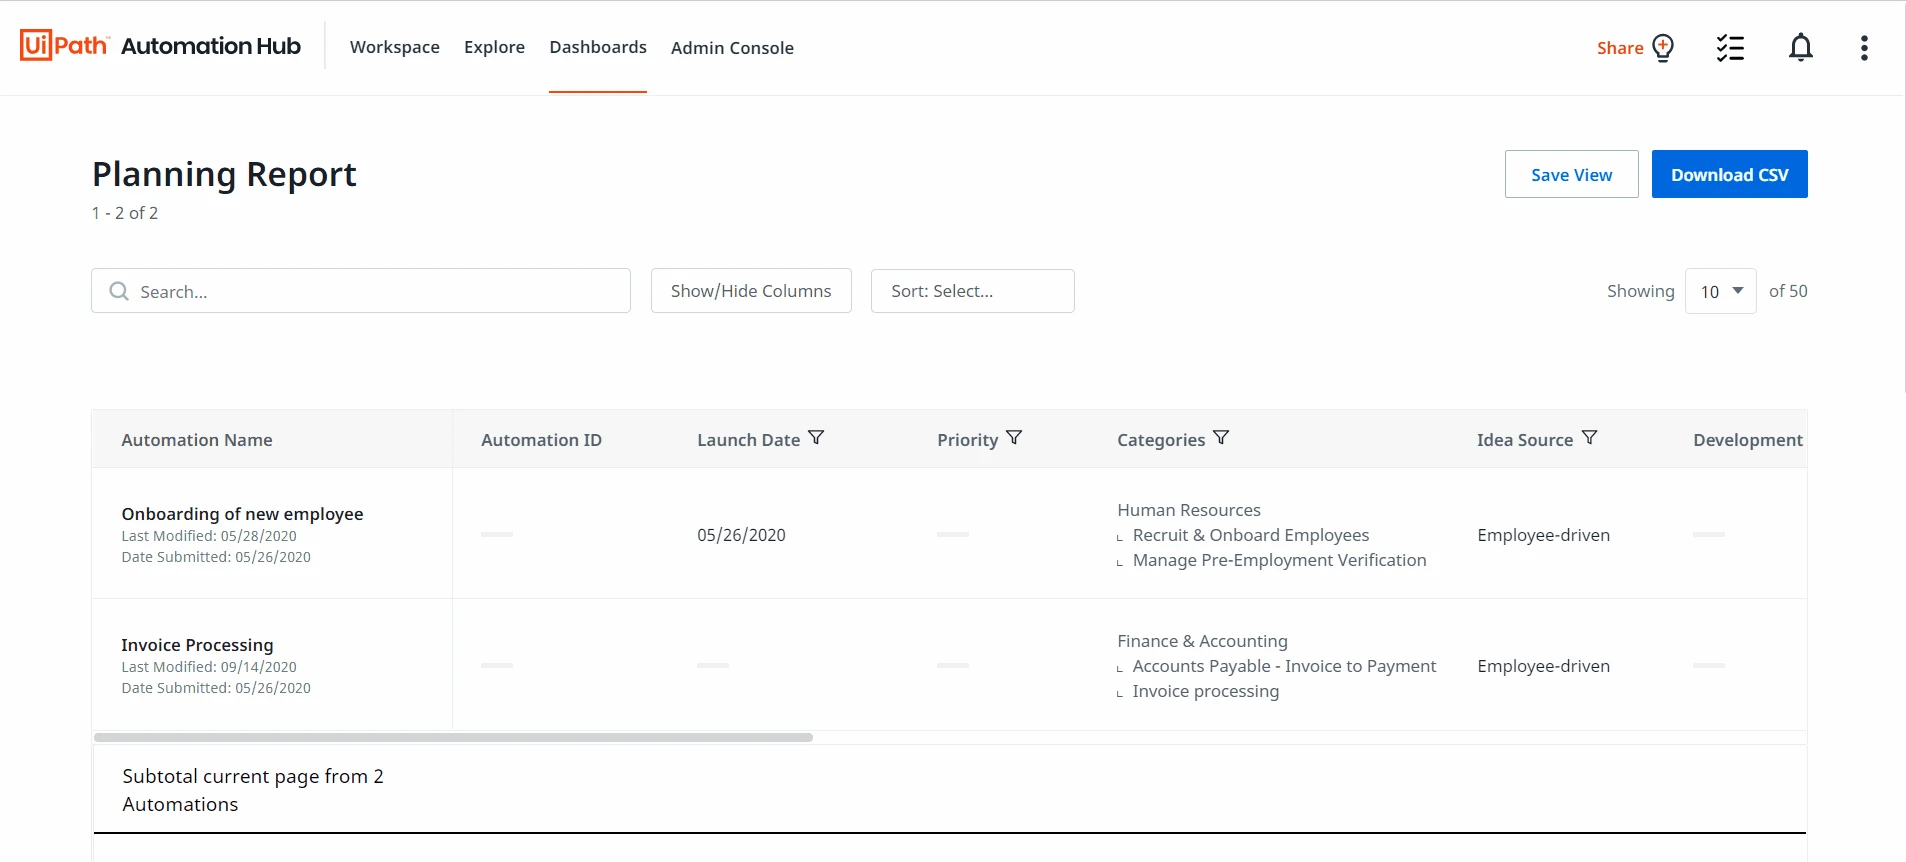1906x862 pixels.
Task: Click Finance & Accounting category
Action: 1202,641
